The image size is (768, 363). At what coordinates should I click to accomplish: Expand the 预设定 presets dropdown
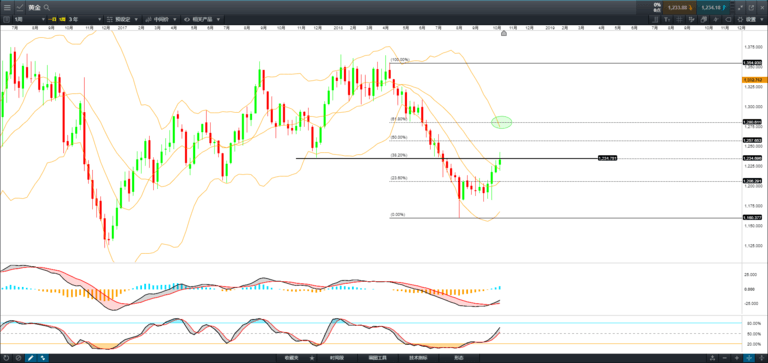click(122, 19)
